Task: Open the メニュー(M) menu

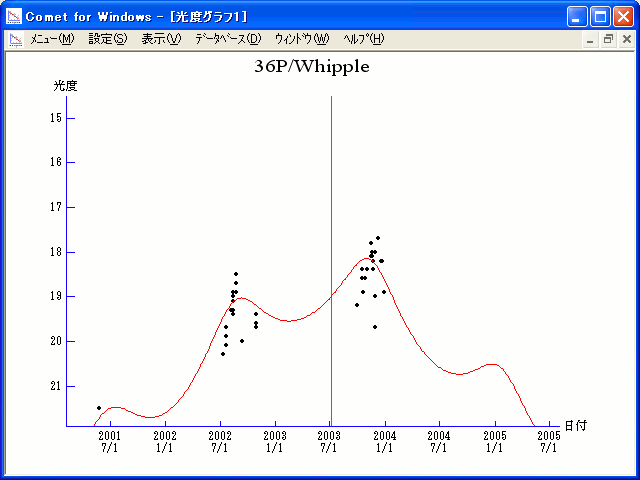Action: click(x=52, y=39)
